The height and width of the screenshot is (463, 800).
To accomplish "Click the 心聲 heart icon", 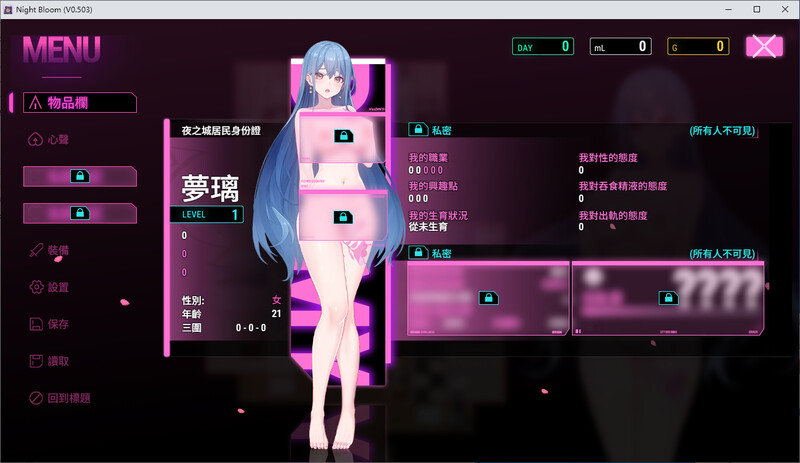I will click(35, 139).
